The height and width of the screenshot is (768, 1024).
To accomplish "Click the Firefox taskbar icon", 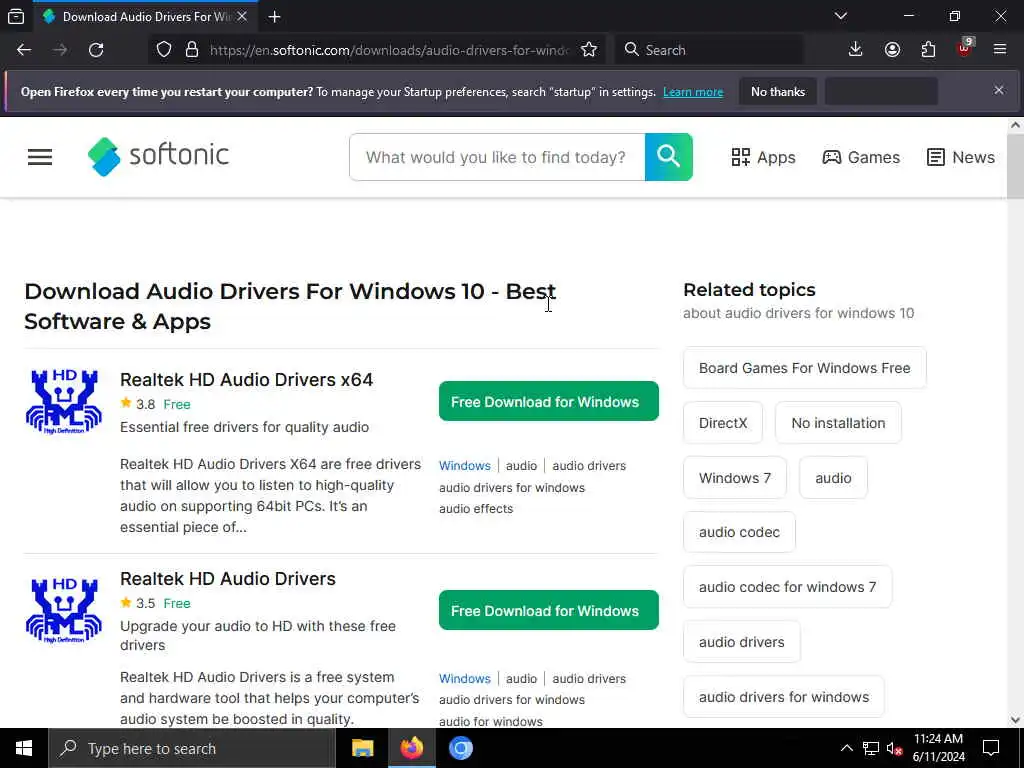I will tap(411, 748).
